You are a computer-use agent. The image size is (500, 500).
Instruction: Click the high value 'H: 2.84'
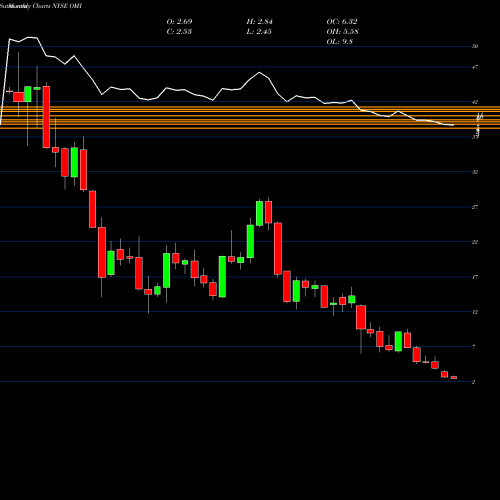tap(259, 22)
